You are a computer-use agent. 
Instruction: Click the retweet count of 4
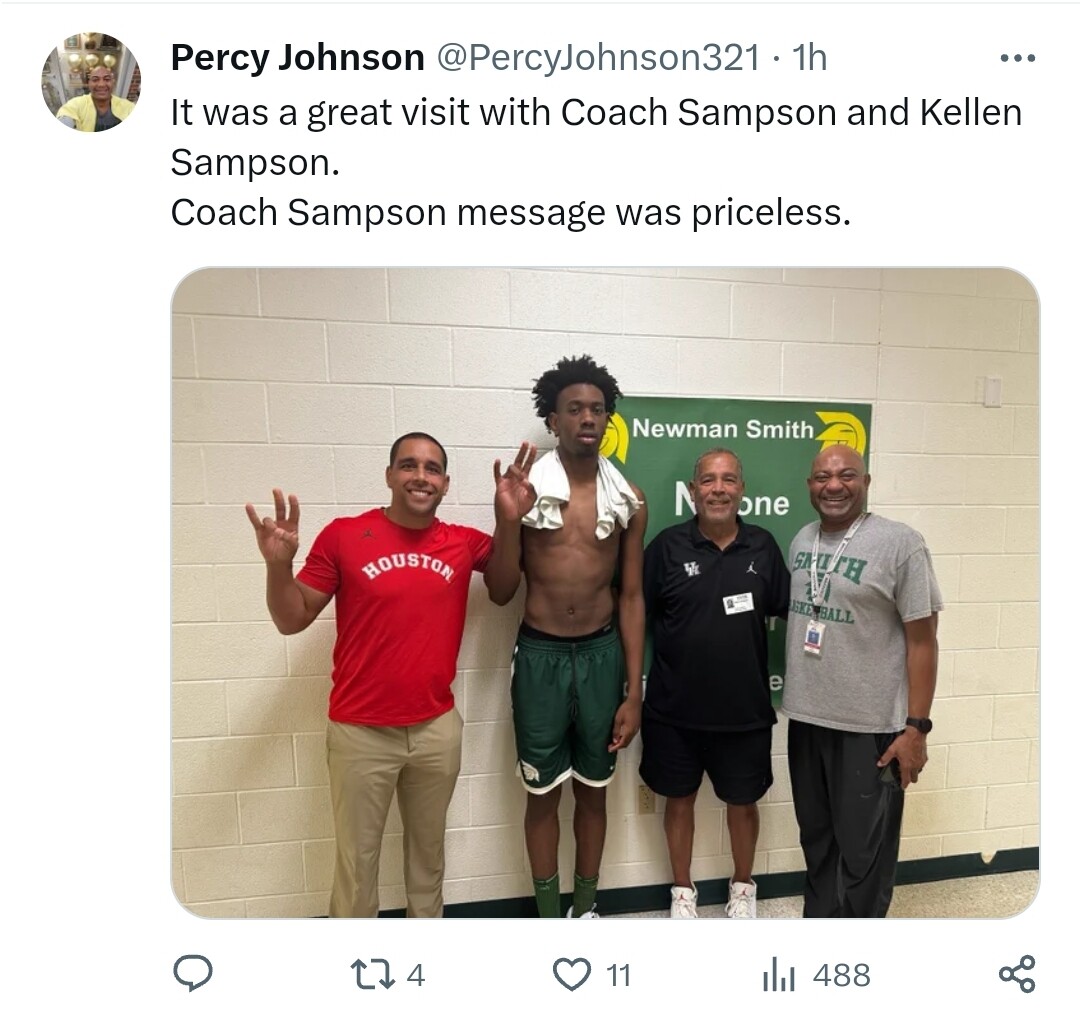(x=415, y=975)
